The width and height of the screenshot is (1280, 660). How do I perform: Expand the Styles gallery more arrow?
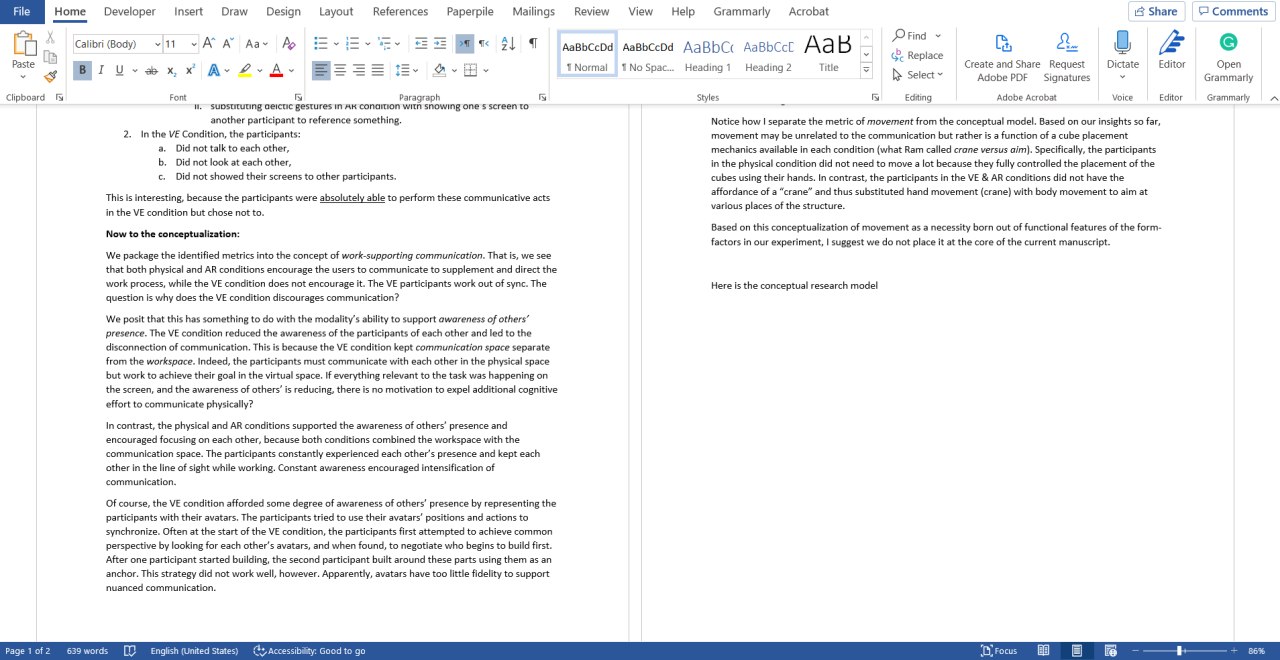(866, 69)
